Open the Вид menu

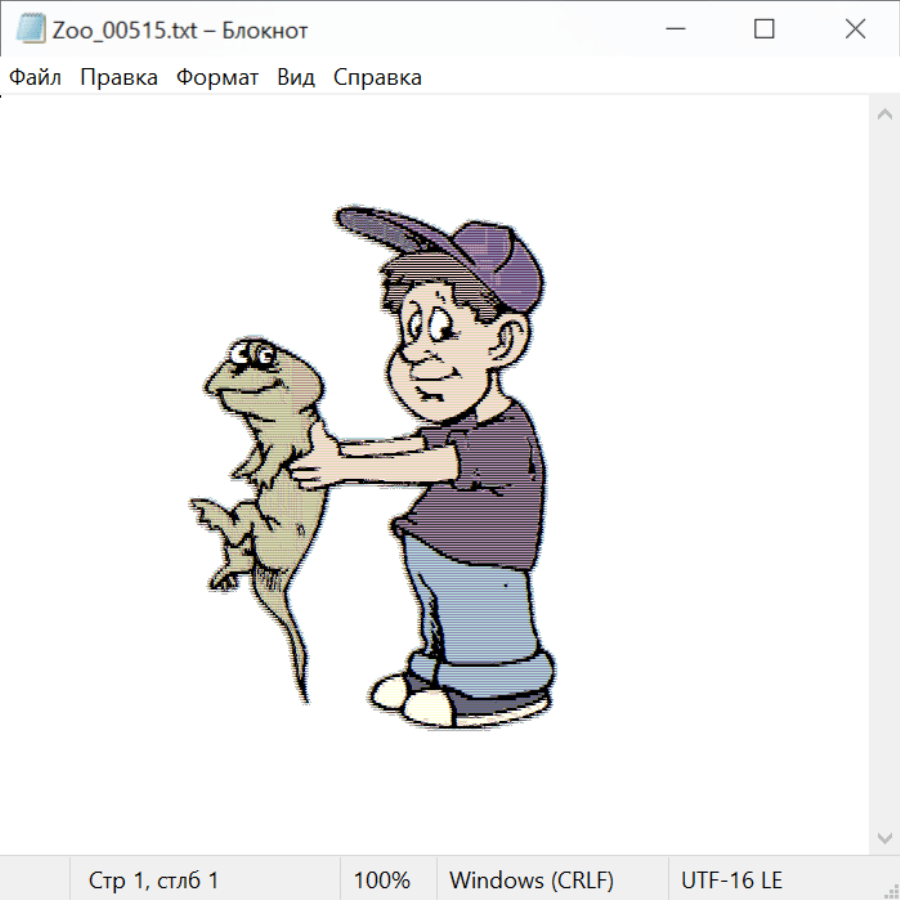pyautogui.click(x=296, y=77)
